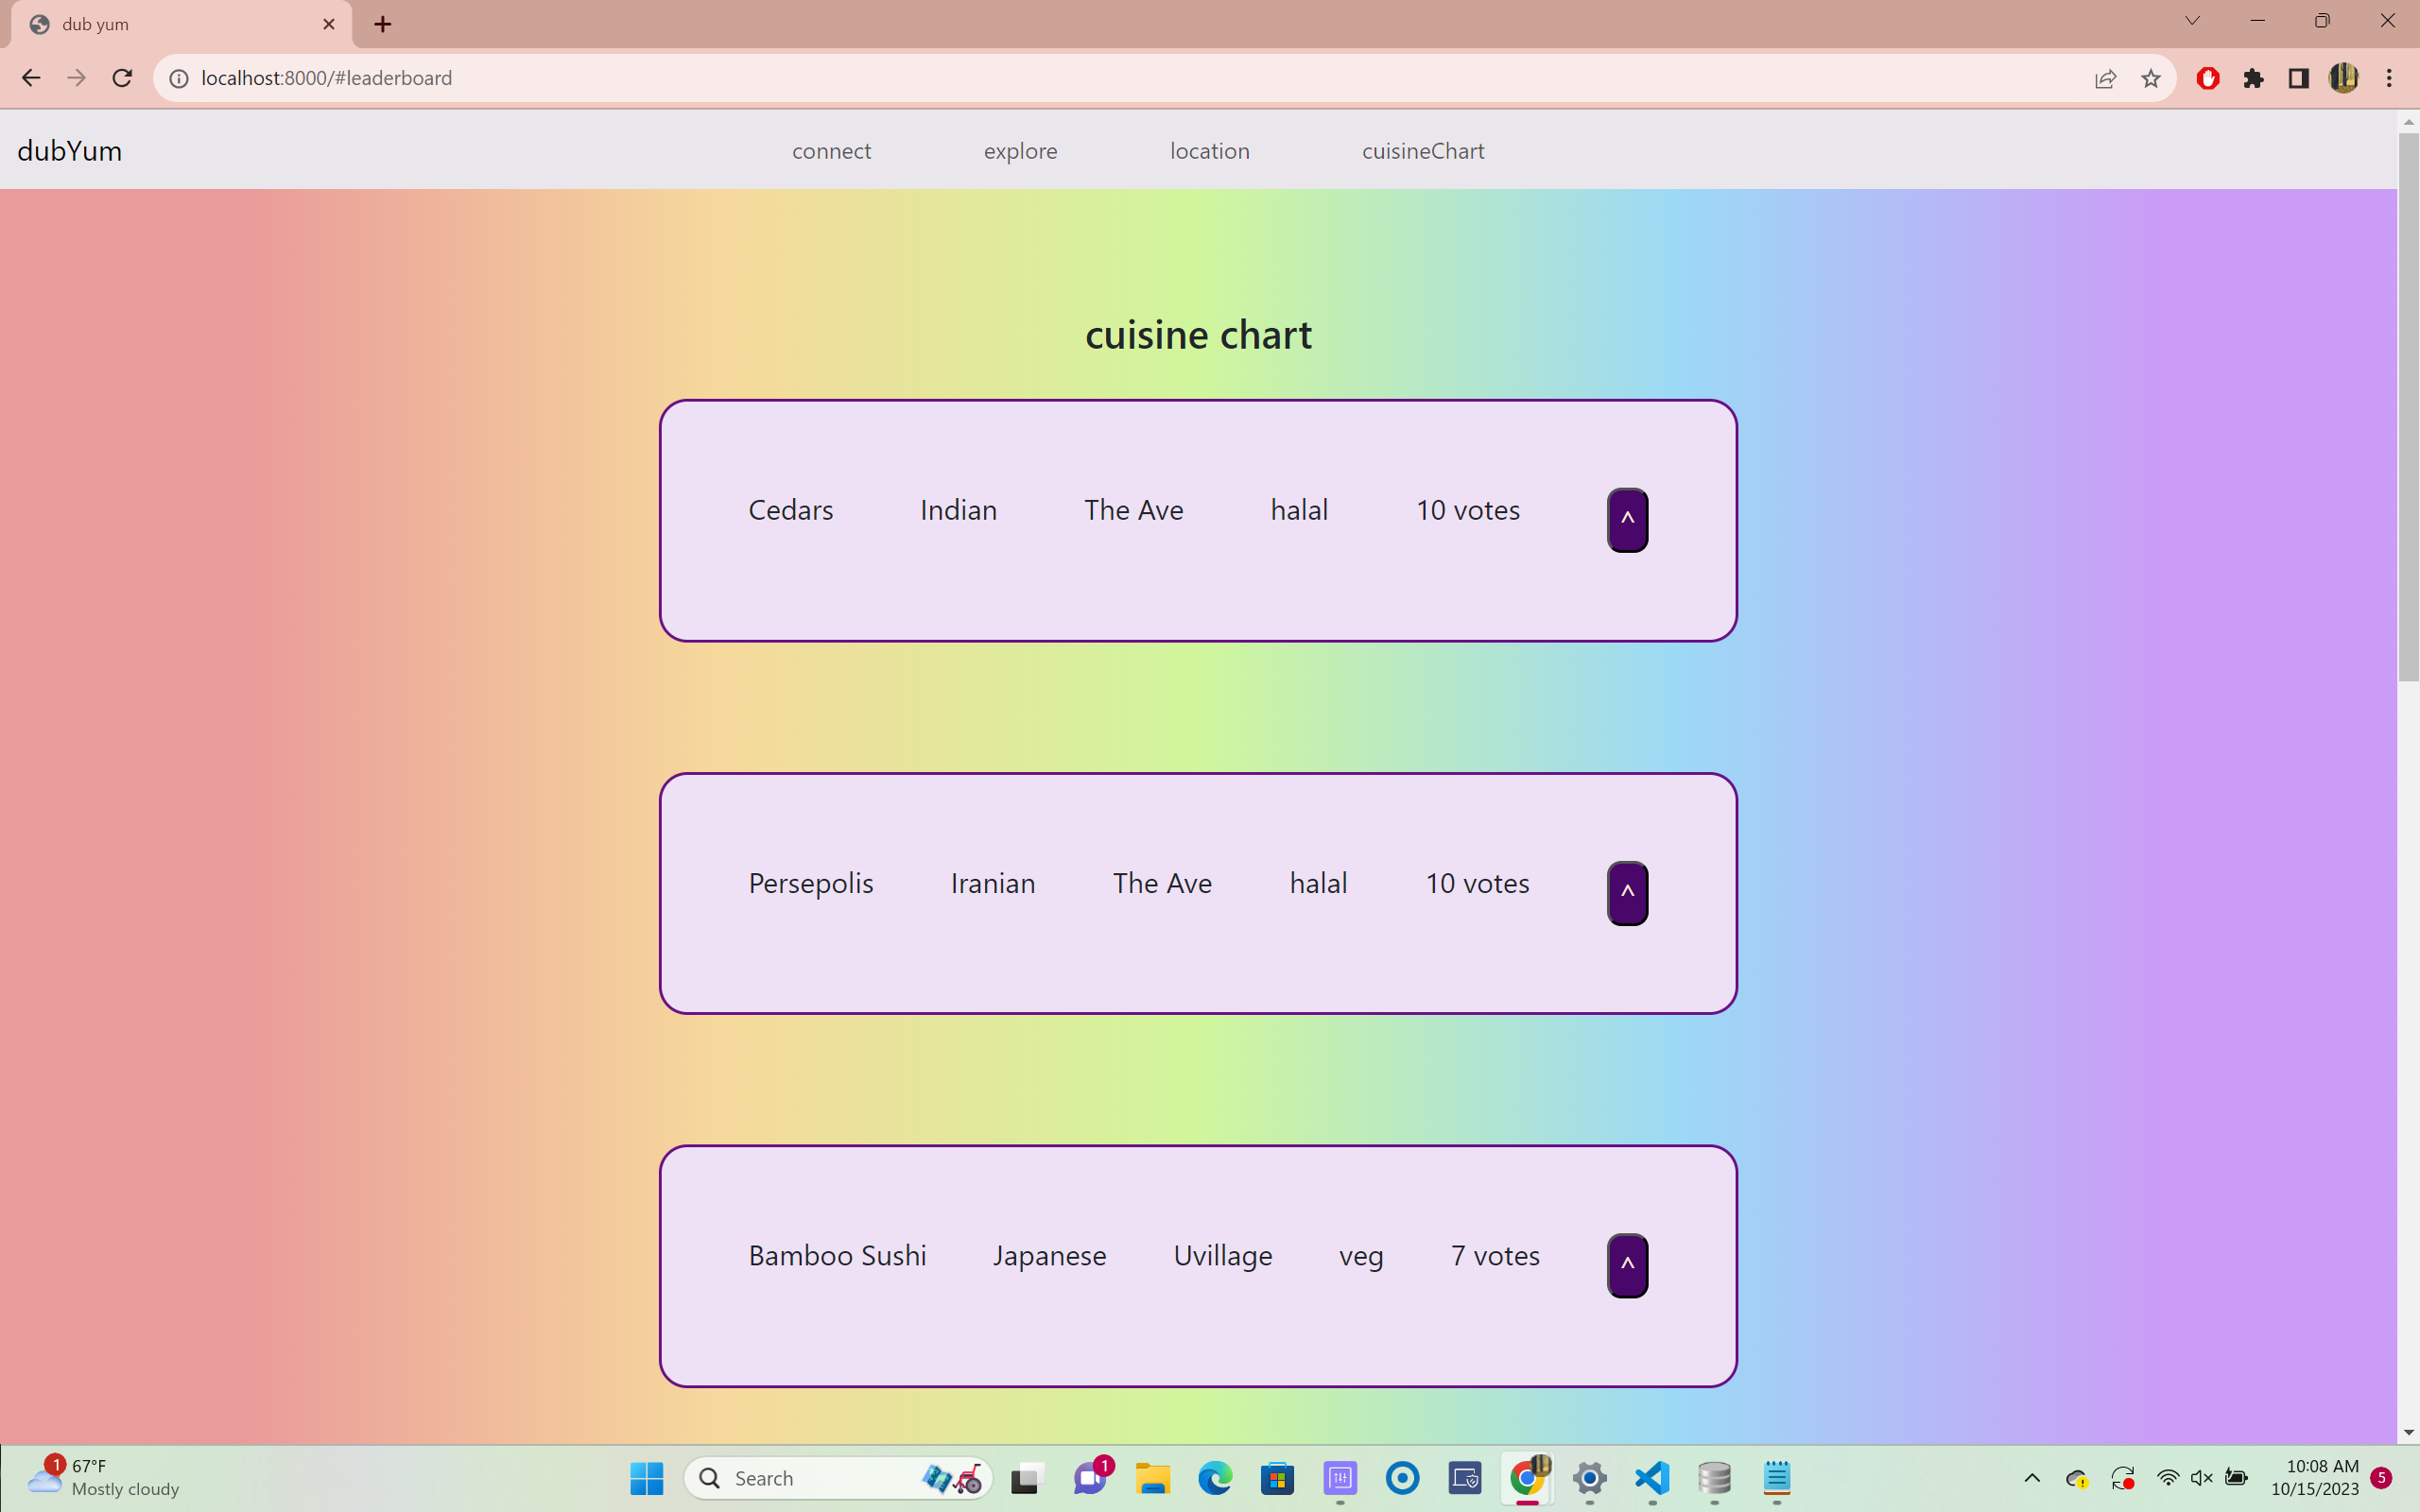Open a new browser tab
Image resolution: width=2420 pixels, height=1512 pixels.
(383, 24)
